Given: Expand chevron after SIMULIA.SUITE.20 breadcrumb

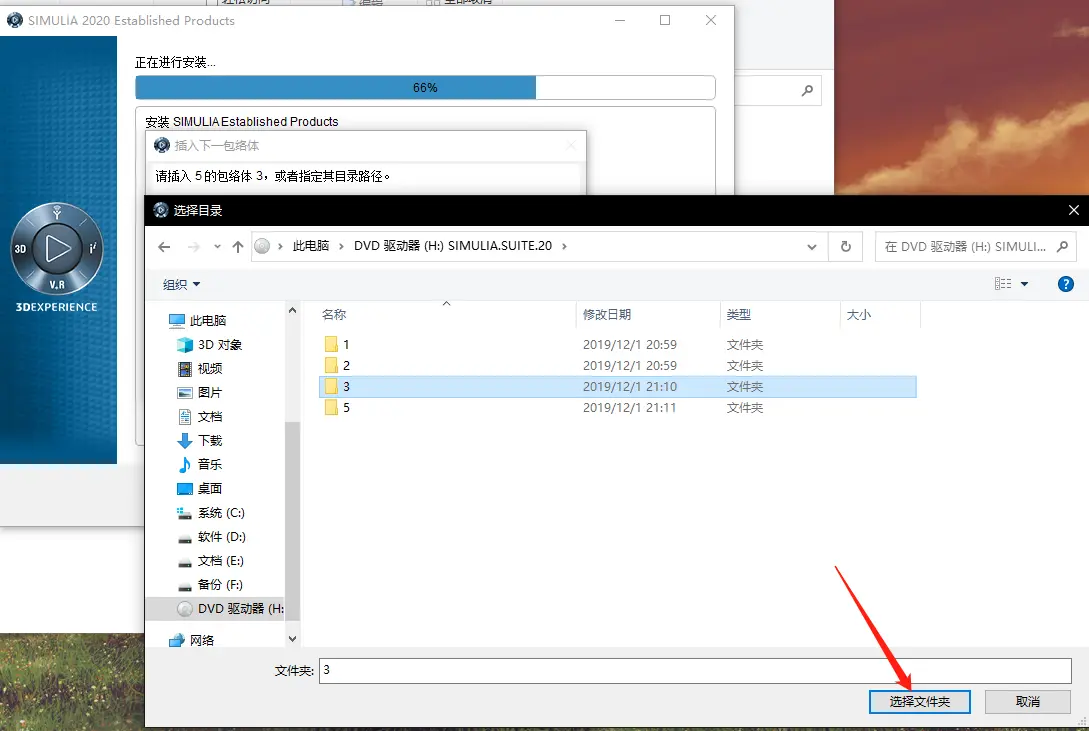Looking at the screenshot, I should coord(564,246).
